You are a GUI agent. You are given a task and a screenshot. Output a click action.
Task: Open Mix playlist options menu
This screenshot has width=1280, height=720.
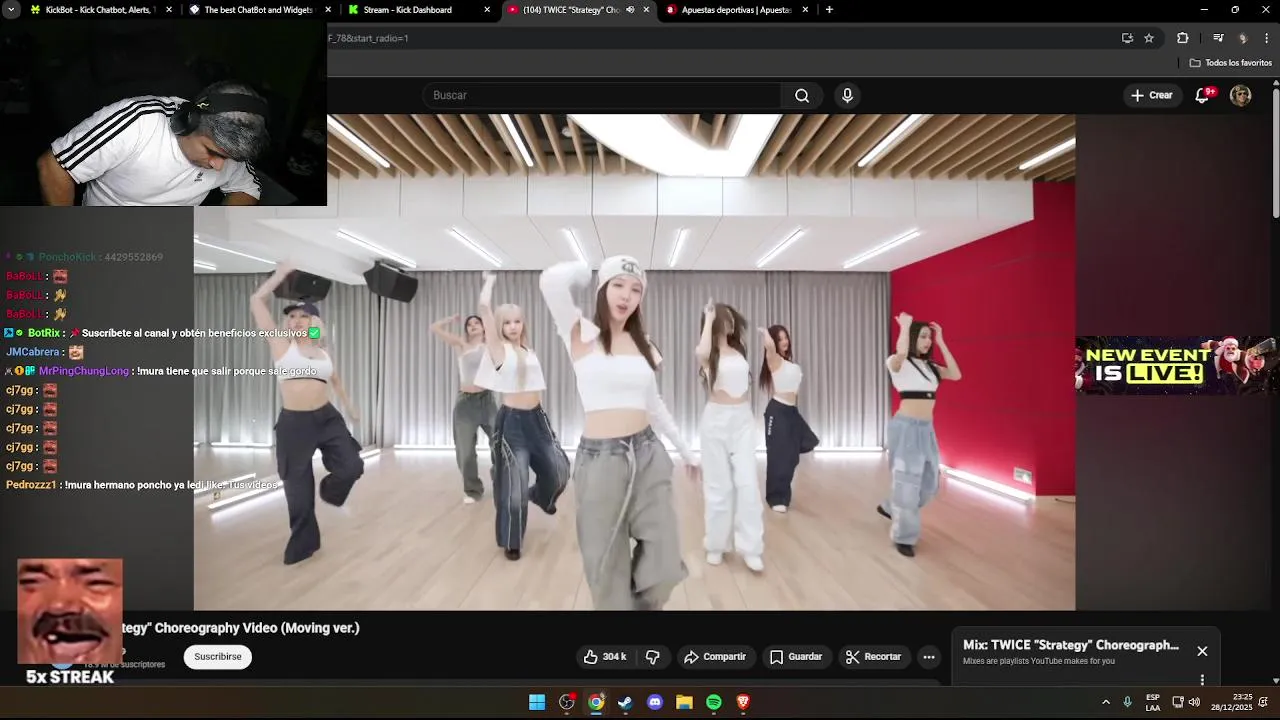coord(1202,679)
